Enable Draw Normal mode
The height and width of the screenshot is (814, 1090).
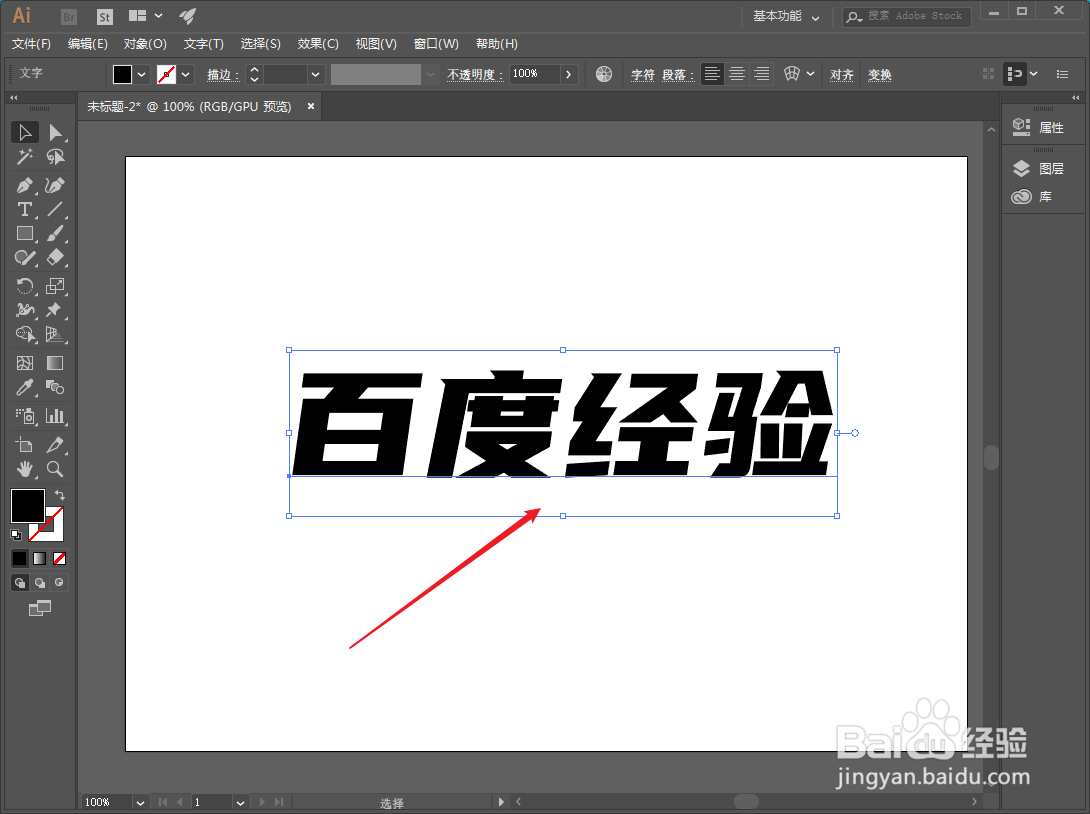tap(19, 583)
